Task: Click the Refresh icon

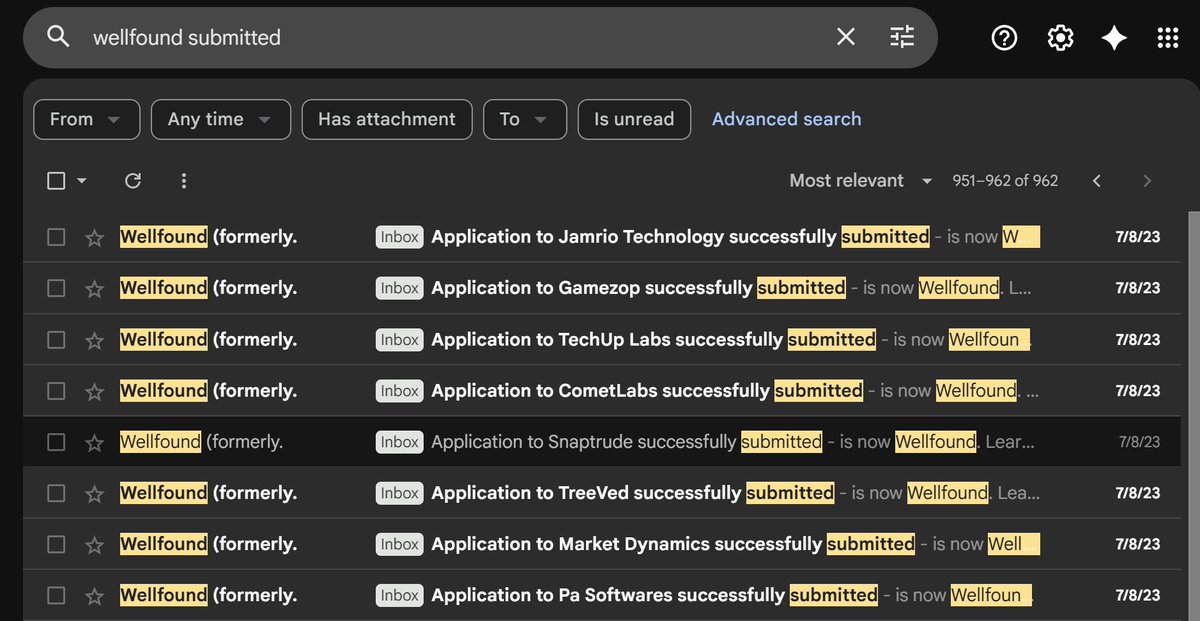Action: (132, 181)
